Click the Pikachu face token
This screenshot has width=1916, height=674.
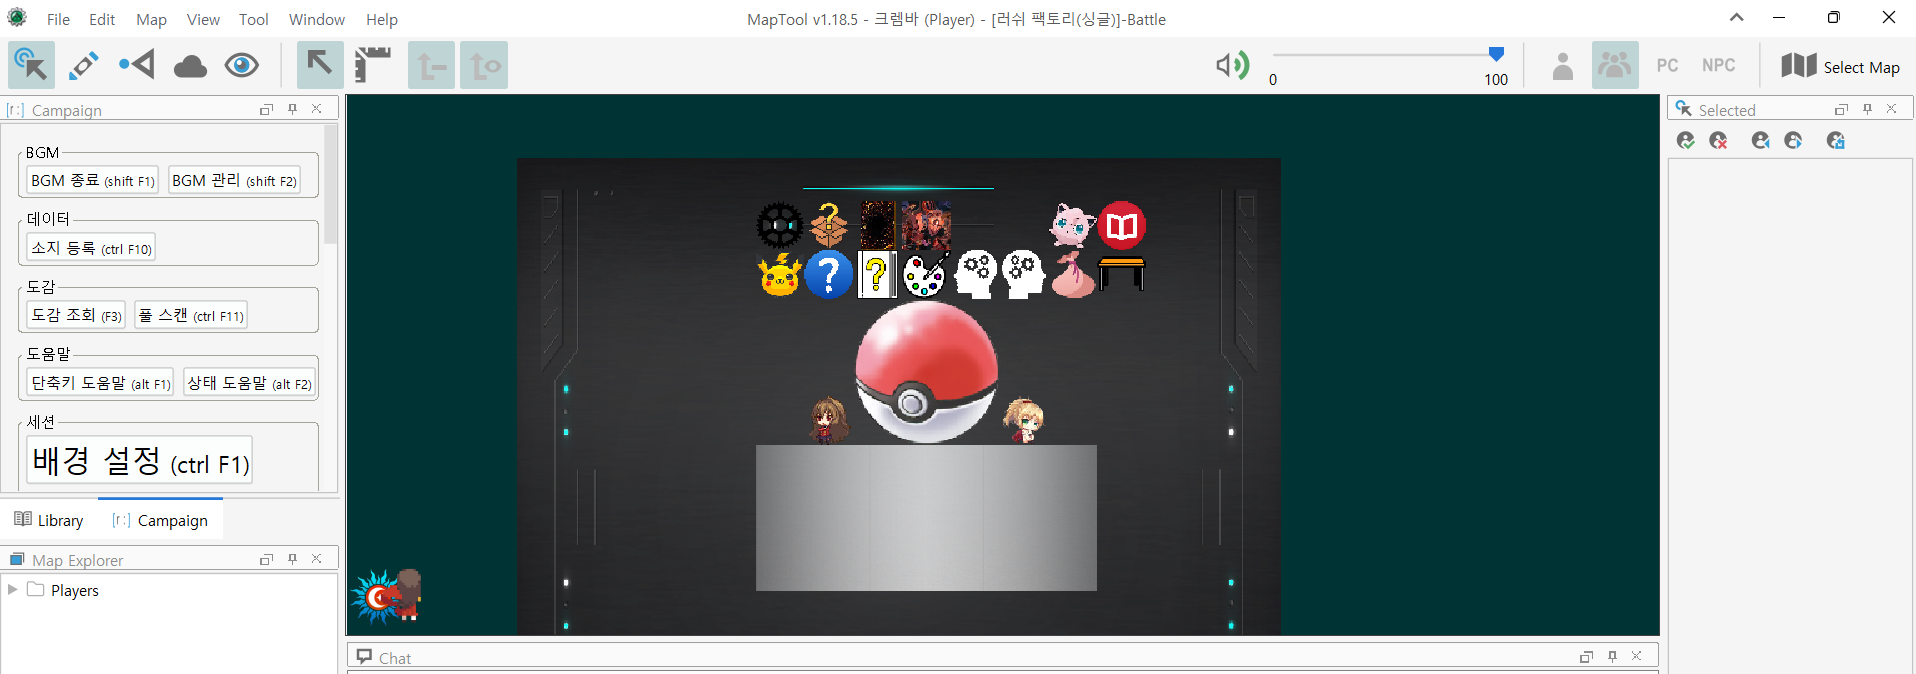pyautogui.click(x=780, y=275)
